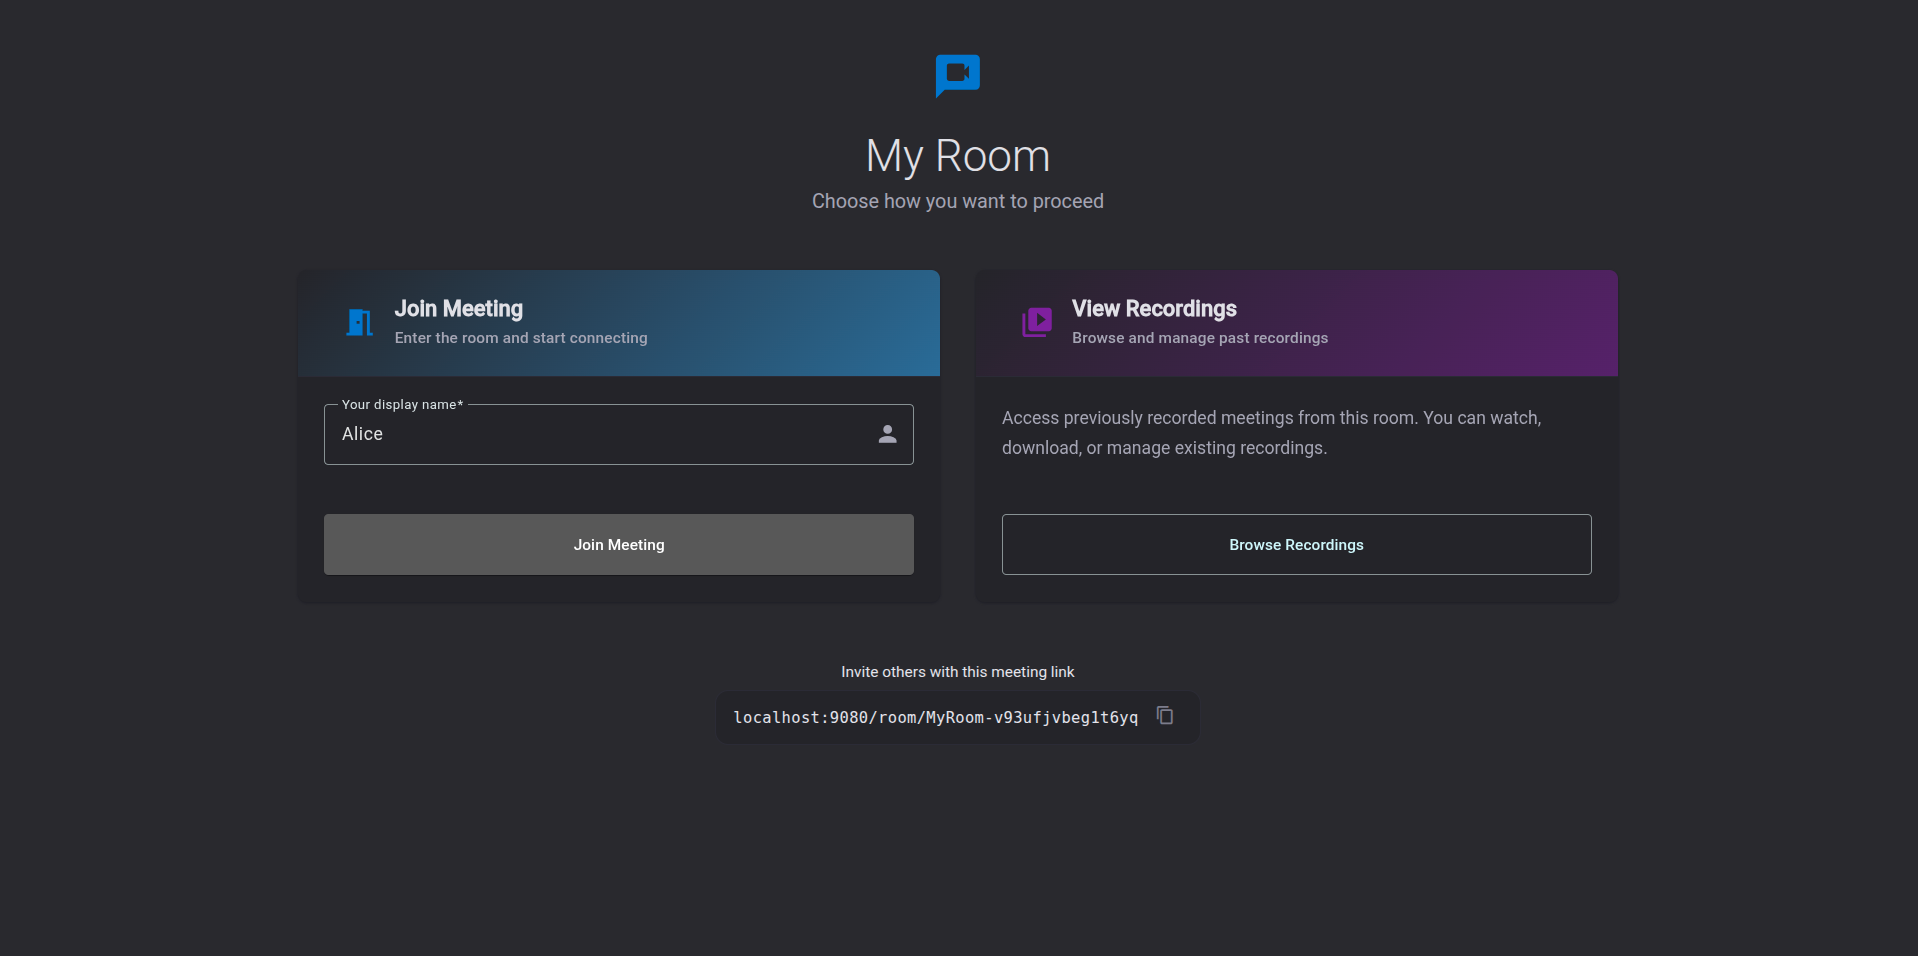Click the name 'Alice' in the text box

(x=362, y=434)
